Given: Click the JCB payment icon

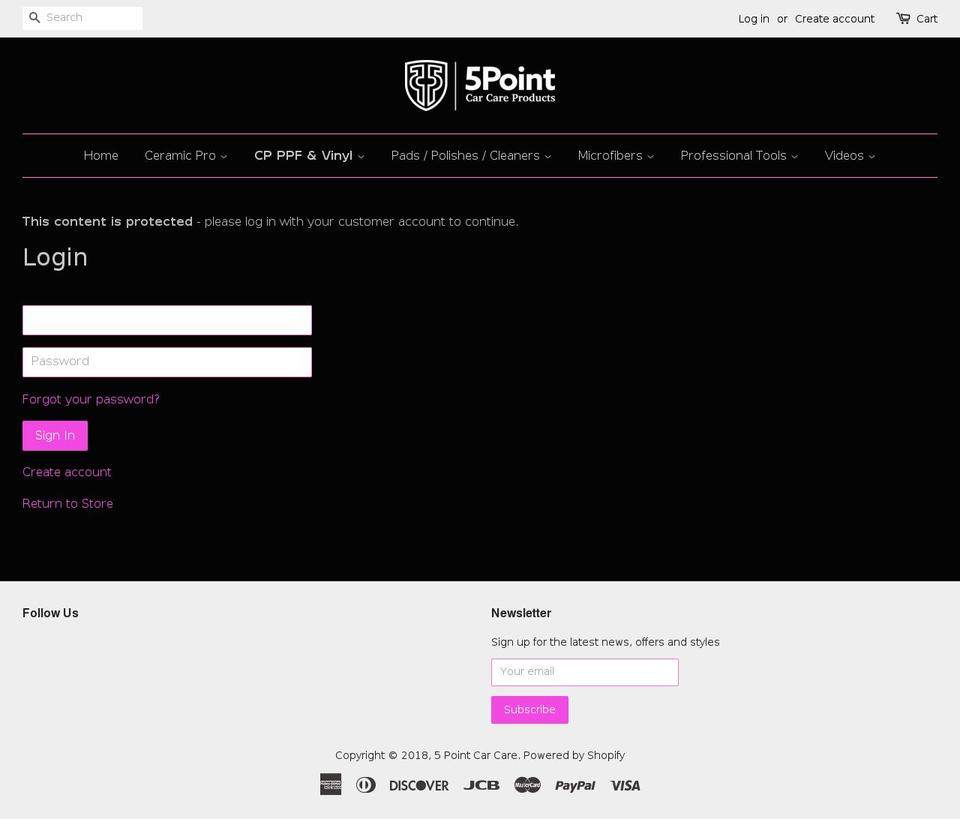Looking at the screenshot, I should click(x=481, y=785).
